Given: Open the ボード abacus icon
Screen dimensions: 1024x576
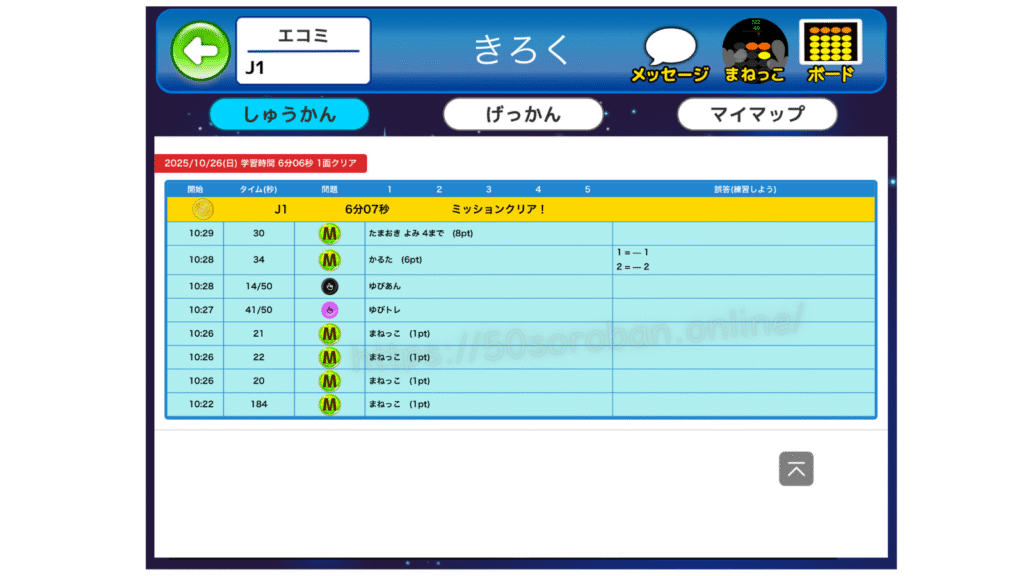Looking at the screenshot, I should [830, 50].
